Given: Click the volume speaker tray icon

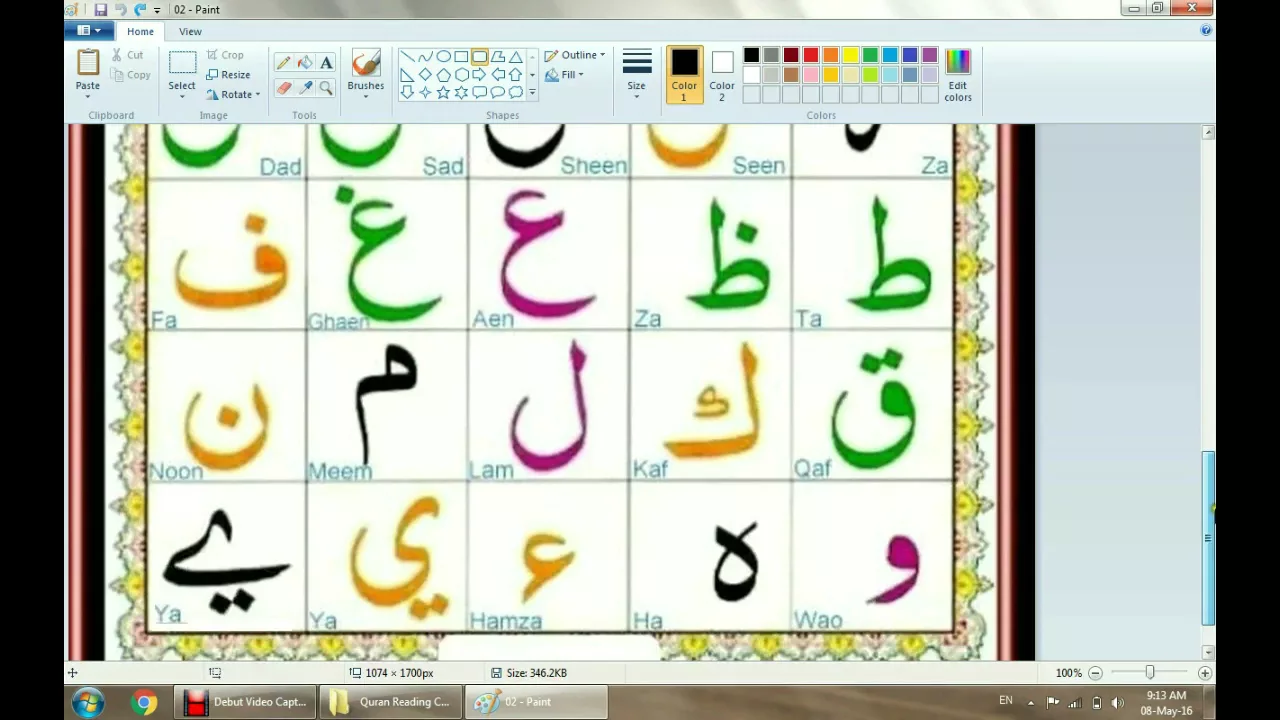Looking at the screenshot, I should pos(1117,702).
